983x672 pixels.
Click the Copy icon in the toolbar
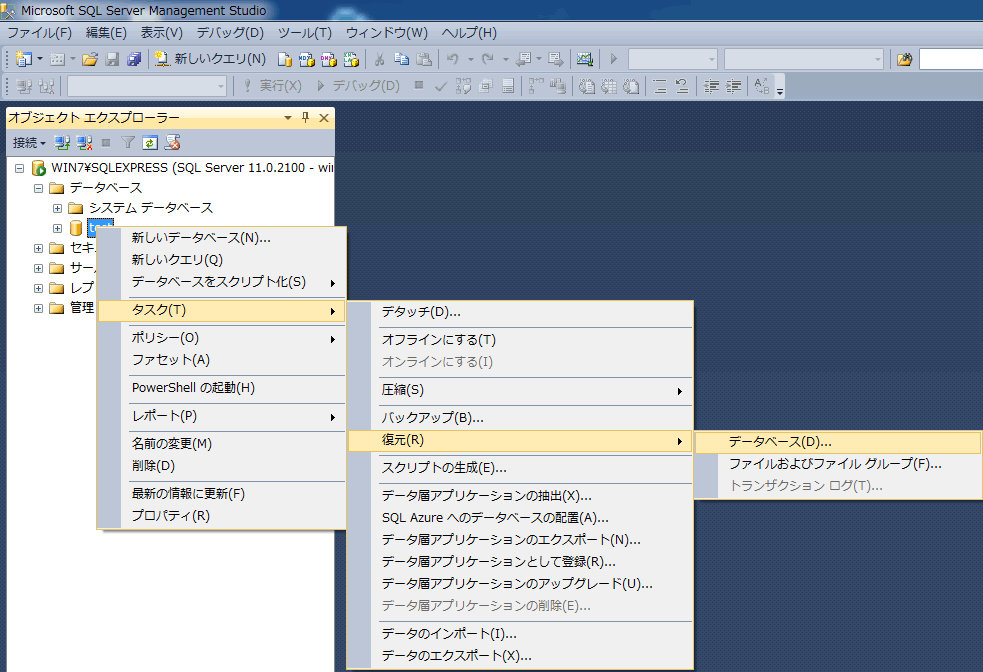click(401, 59)
